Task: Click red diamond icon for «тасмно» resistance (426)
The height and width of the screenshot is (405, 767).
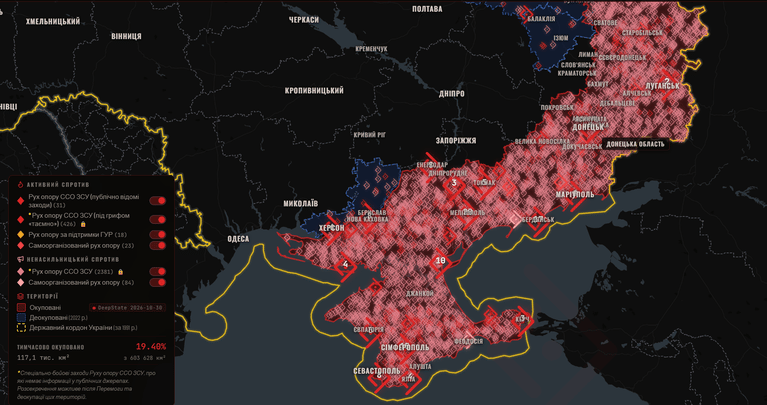Action: tap(21, 219)
